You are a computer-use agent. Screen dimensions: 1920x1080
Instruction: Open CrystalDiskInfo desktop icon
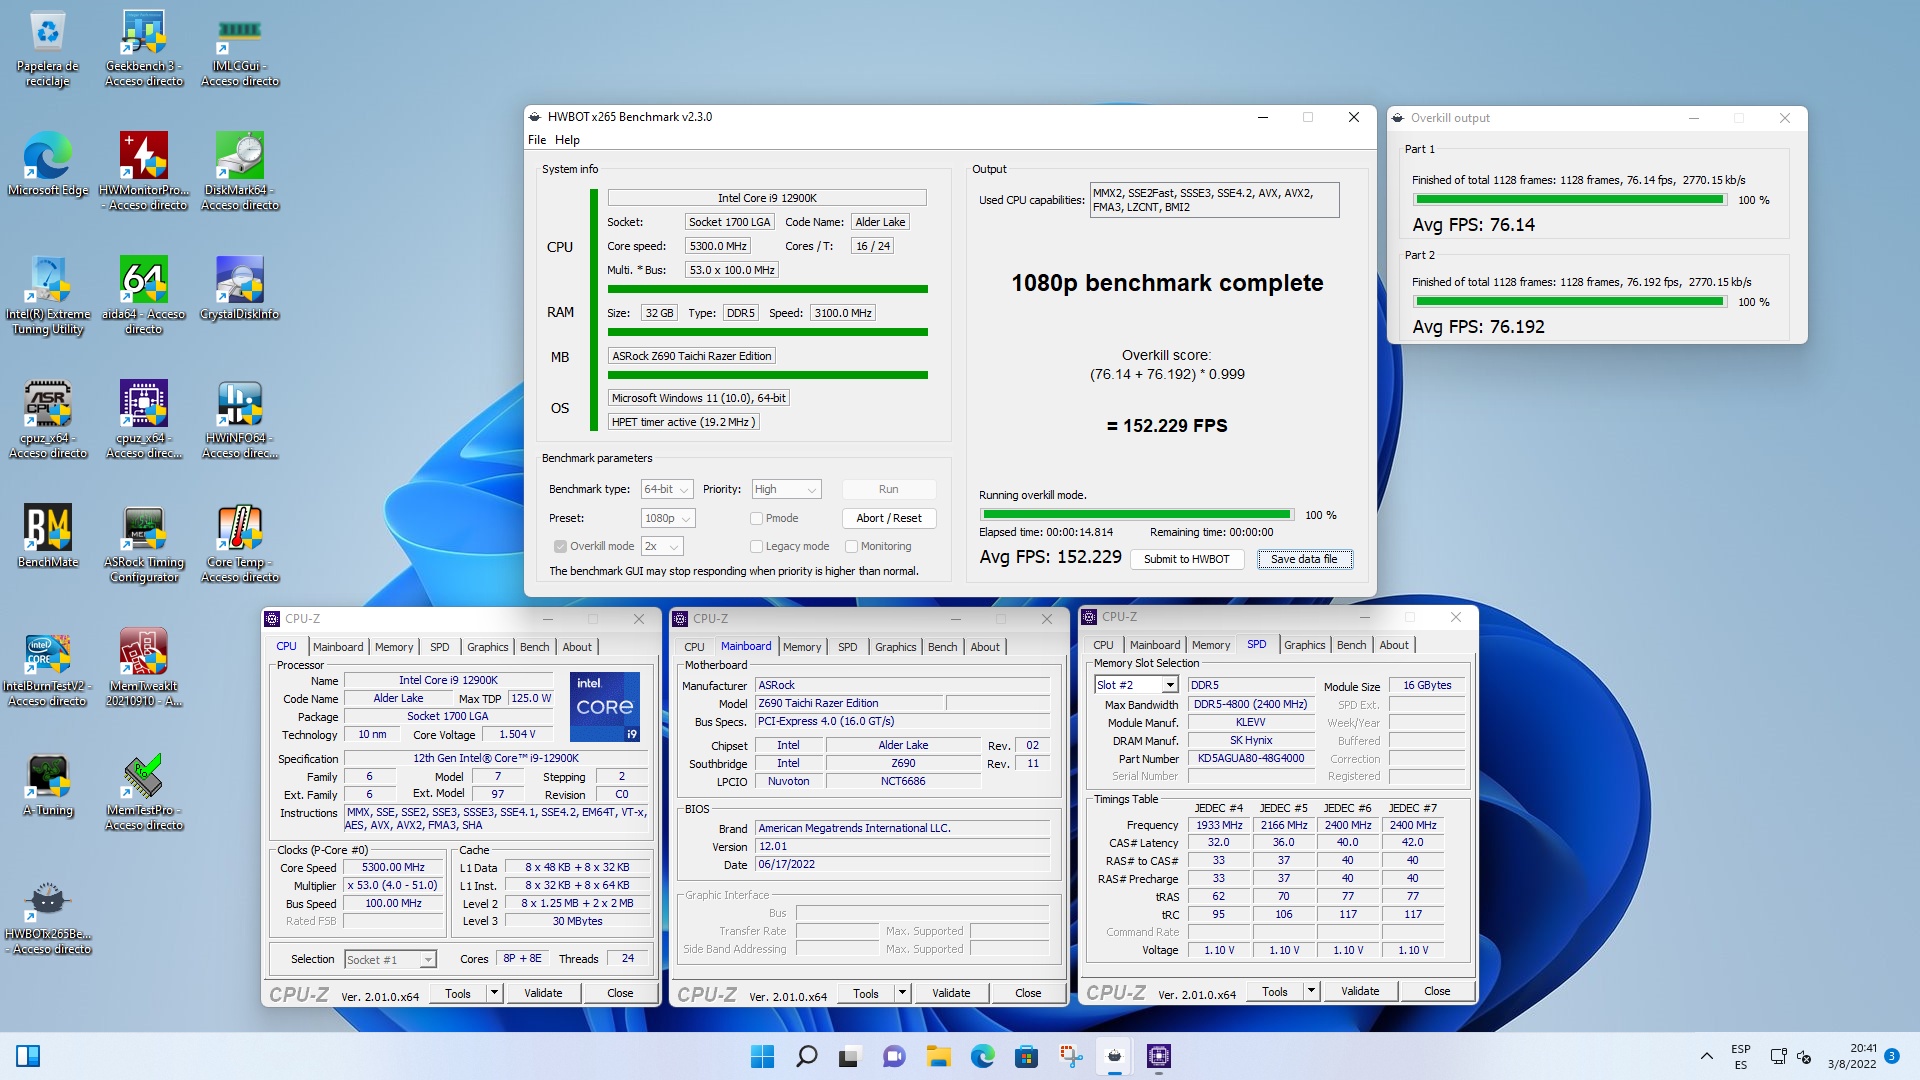240,289
